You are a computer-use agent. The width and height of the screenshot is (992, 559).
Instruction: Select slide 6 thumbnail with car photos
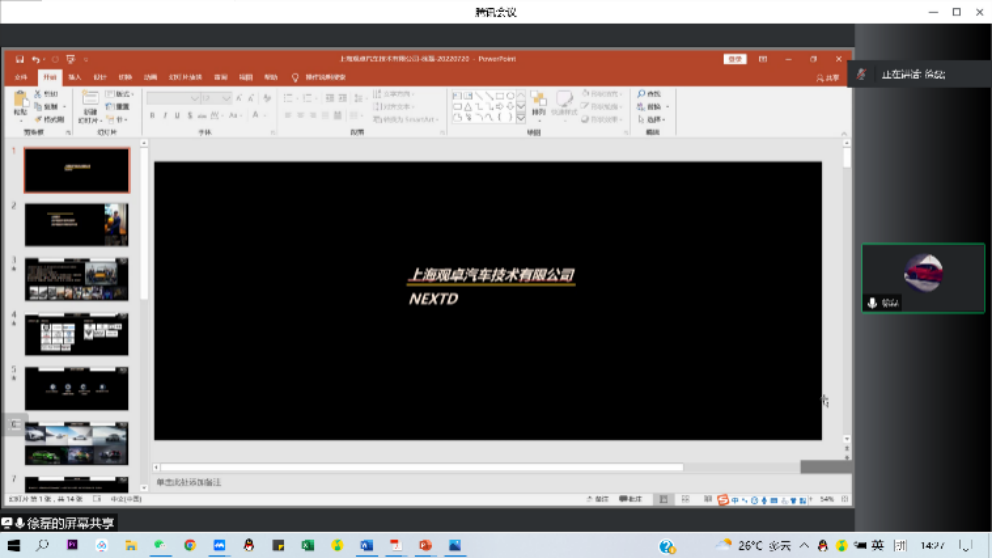tap(77, 443)
